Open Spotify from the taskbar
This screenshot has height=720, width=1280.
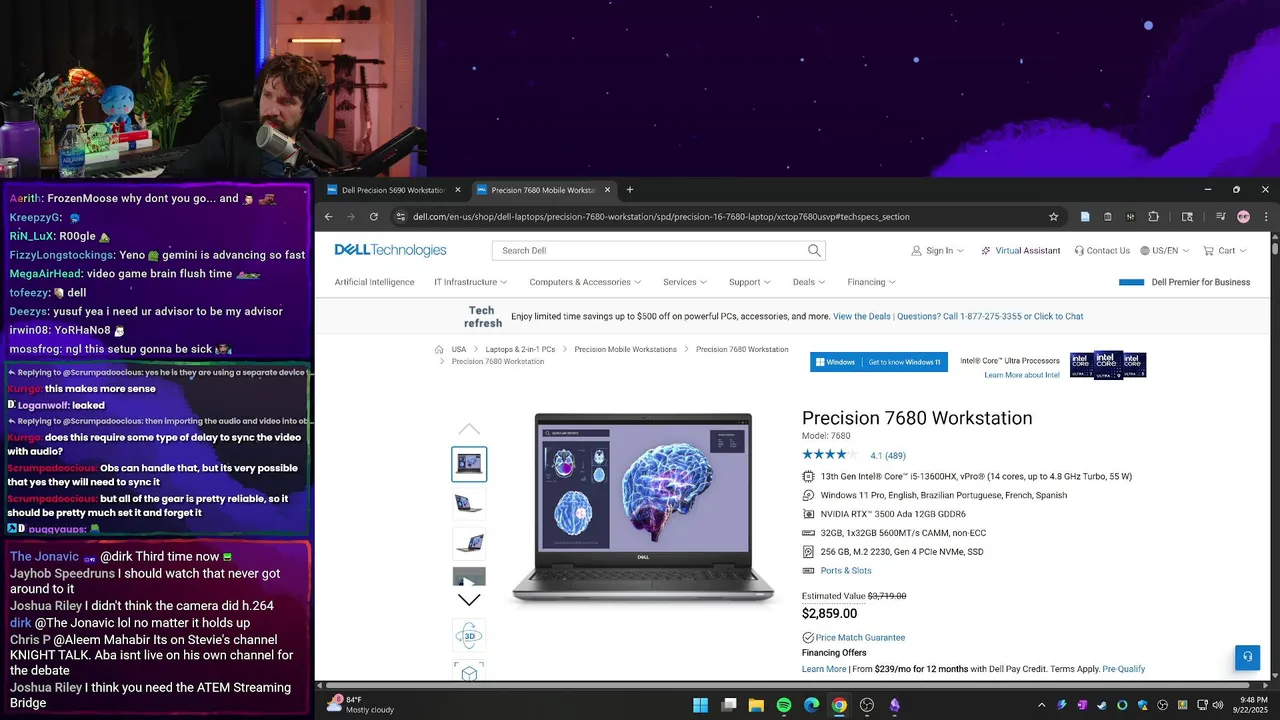click(784, 705)
